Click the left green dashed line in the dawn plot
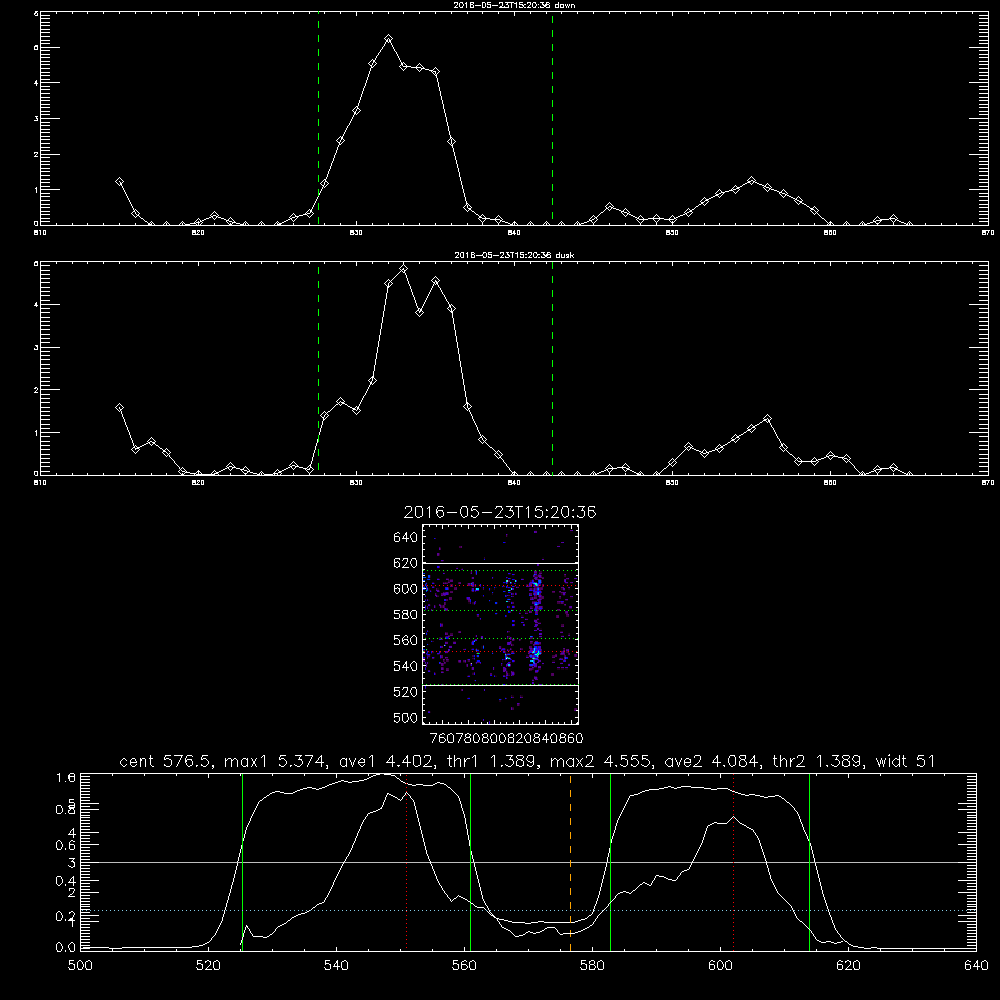Image resolution: width=1000 pixels, height=1000 pixels. 318,118
